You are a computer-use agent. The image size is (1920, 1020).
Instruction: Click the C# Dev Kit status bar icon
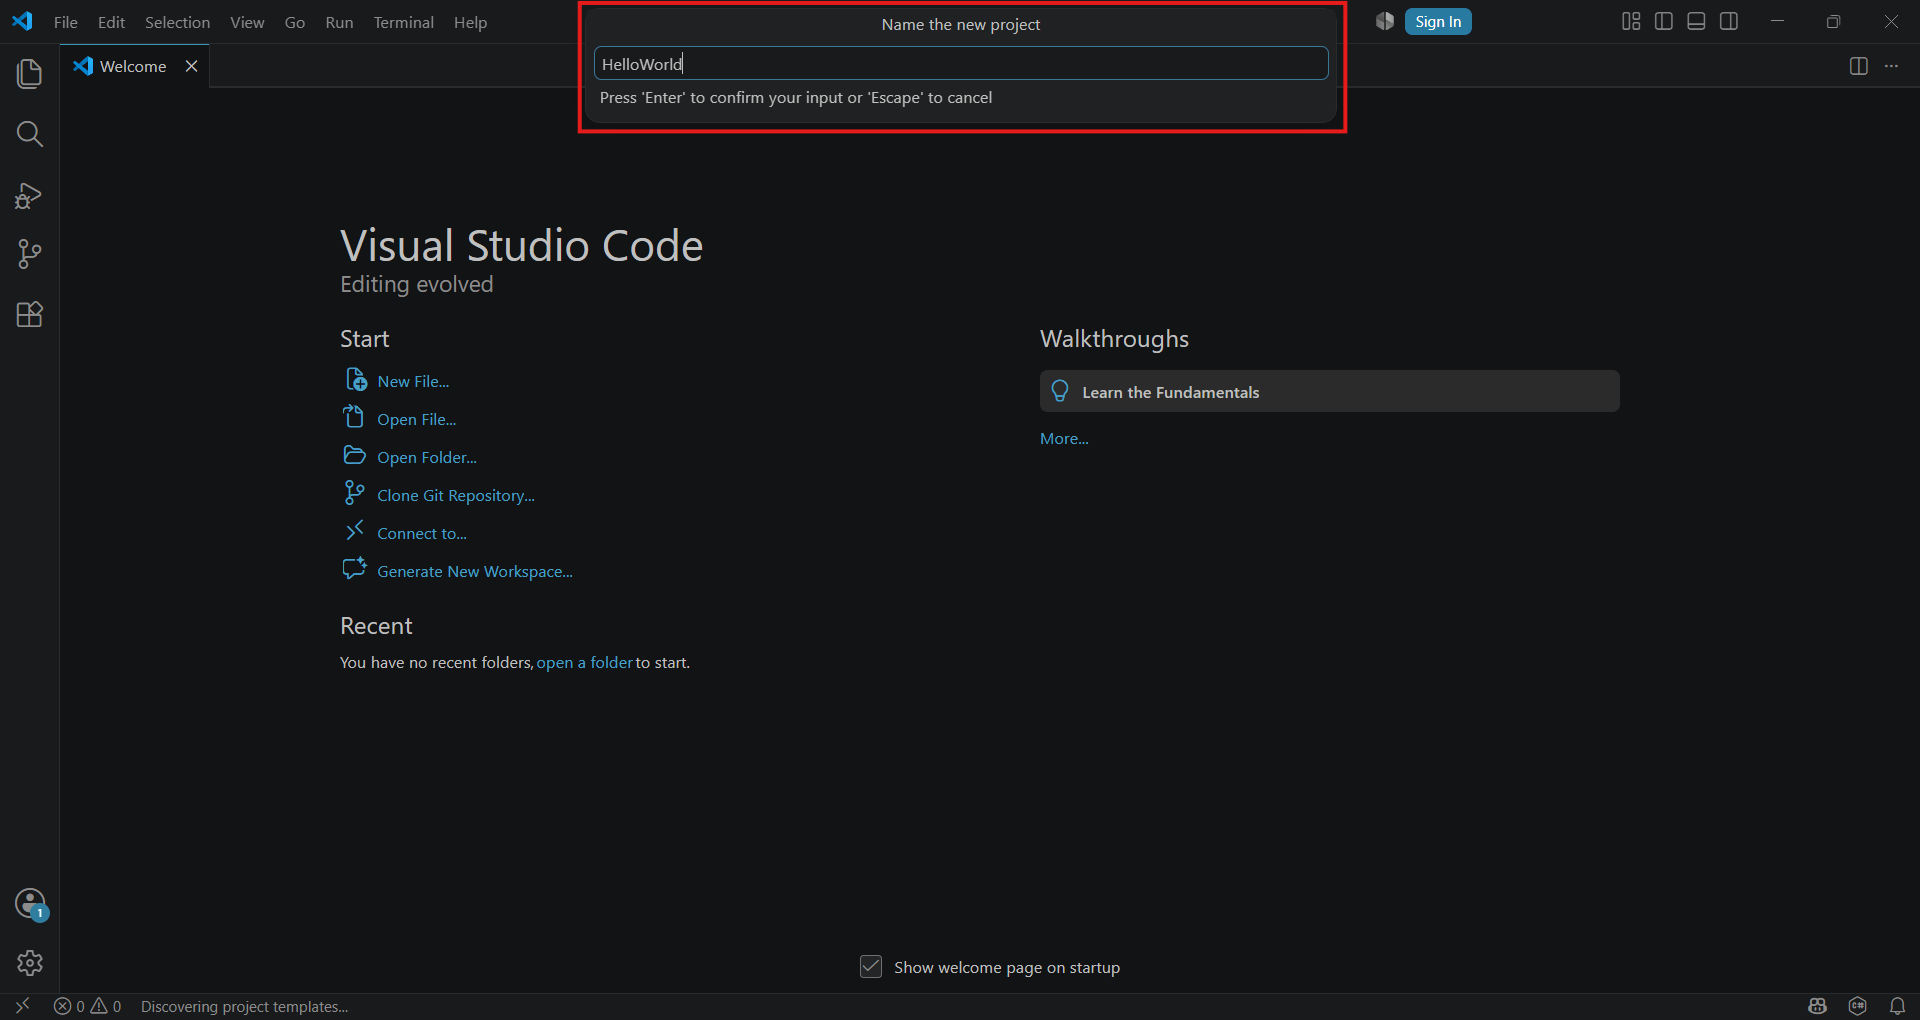[x=1858, y=1006]
